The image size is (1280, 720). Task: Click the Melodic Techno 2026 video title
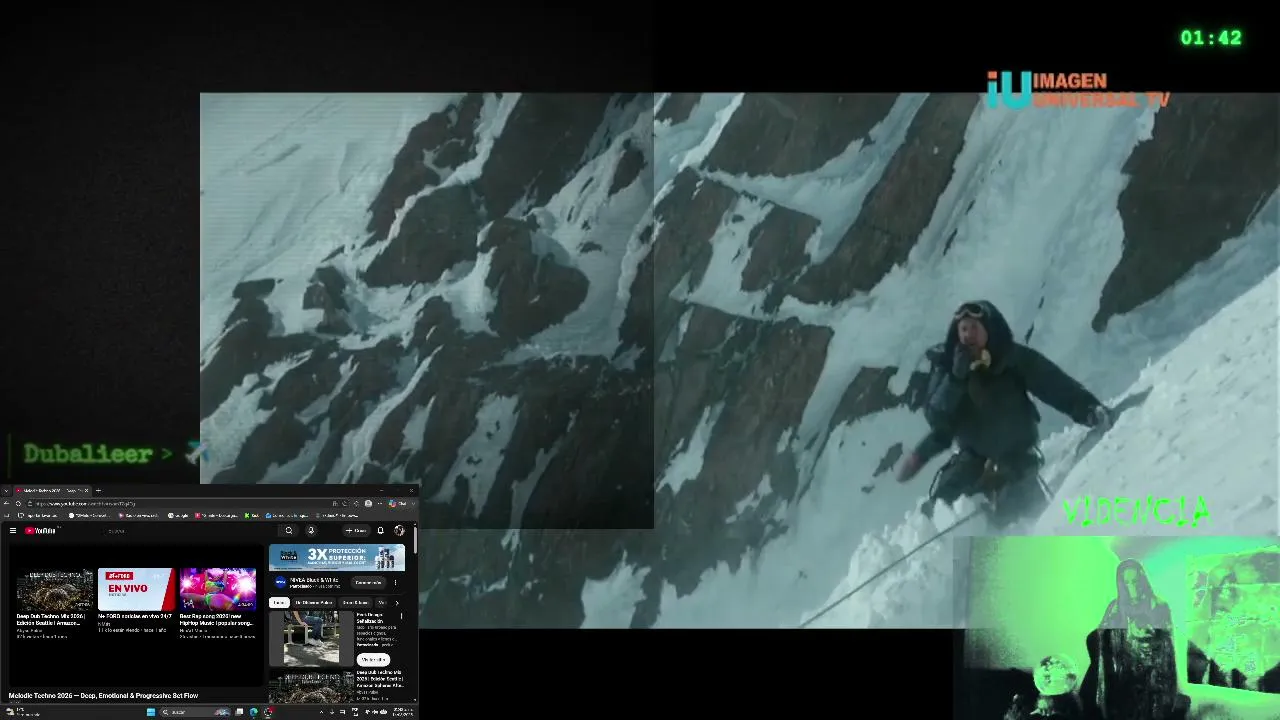coord(103,696)
